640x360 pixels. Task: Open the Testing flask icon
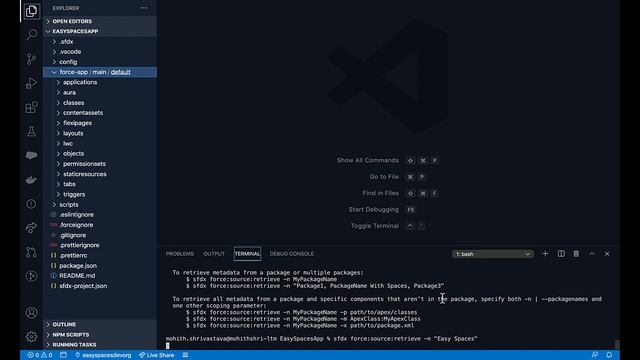31,131
